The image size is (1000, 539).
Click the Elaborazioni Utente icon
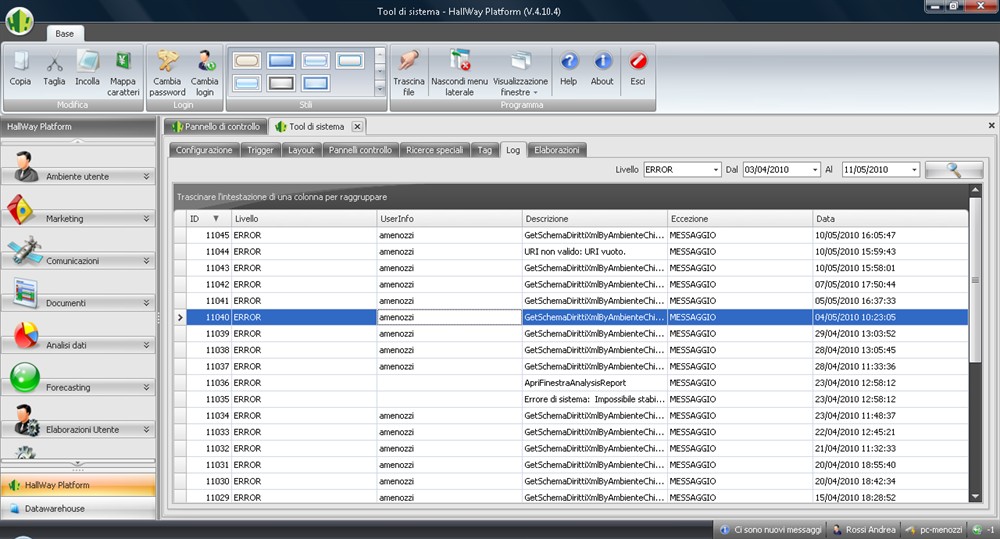(x=26, y=420)
